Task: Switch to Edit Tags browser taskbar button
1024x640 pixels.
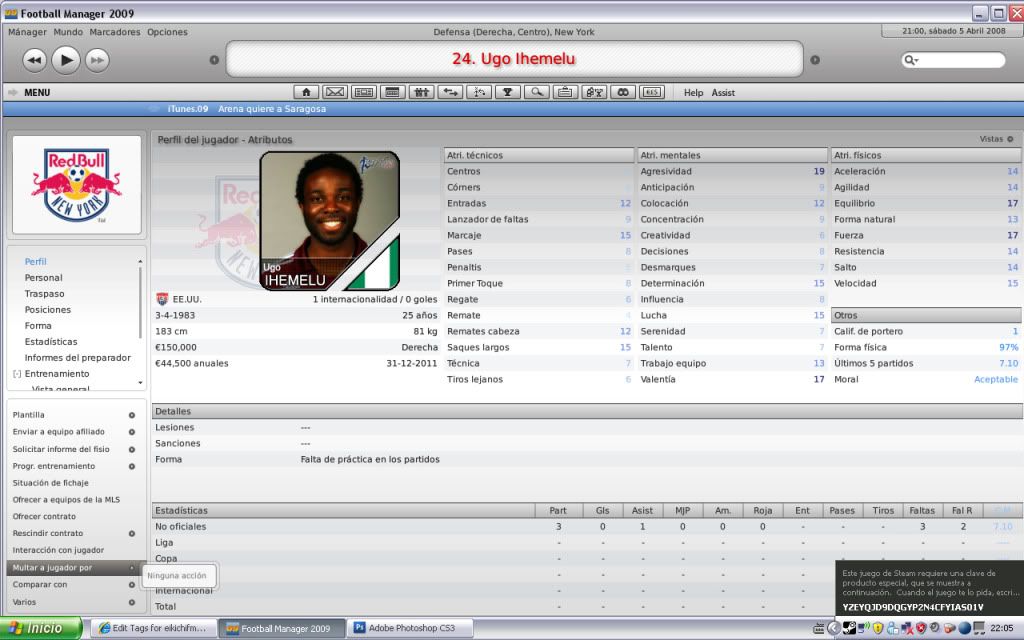Action: pyautogui.click(x=152, y=628)
